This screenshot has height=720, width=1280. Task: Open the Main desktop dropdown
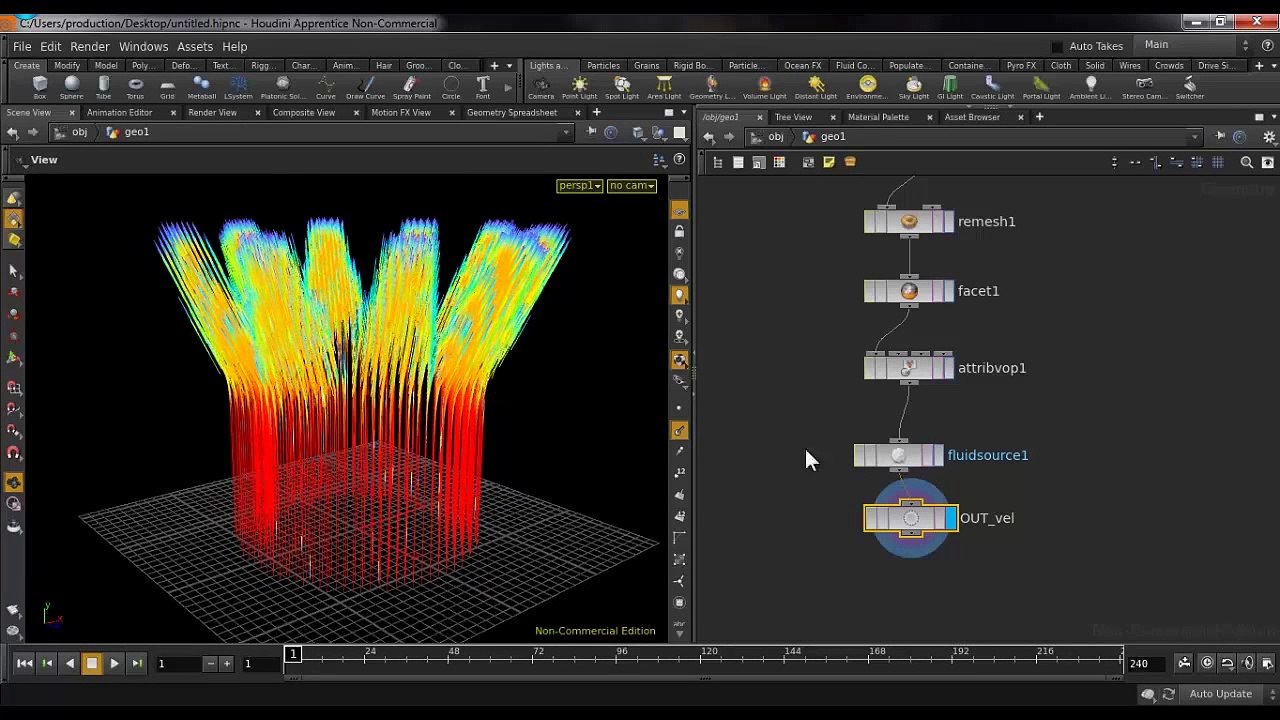point(1196,45)
